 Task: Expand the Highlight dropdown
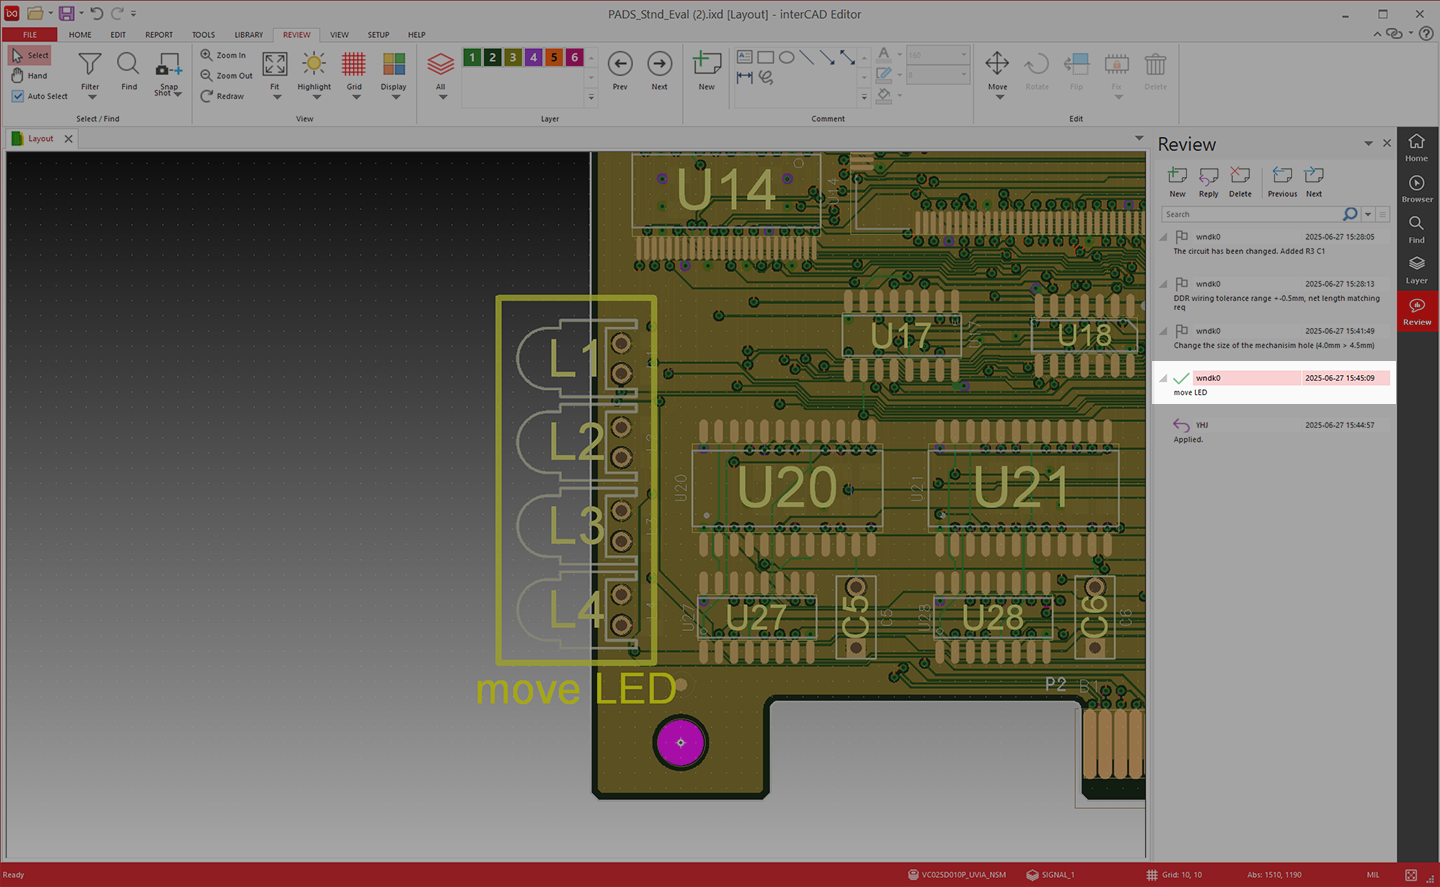(x=314, y=97)
